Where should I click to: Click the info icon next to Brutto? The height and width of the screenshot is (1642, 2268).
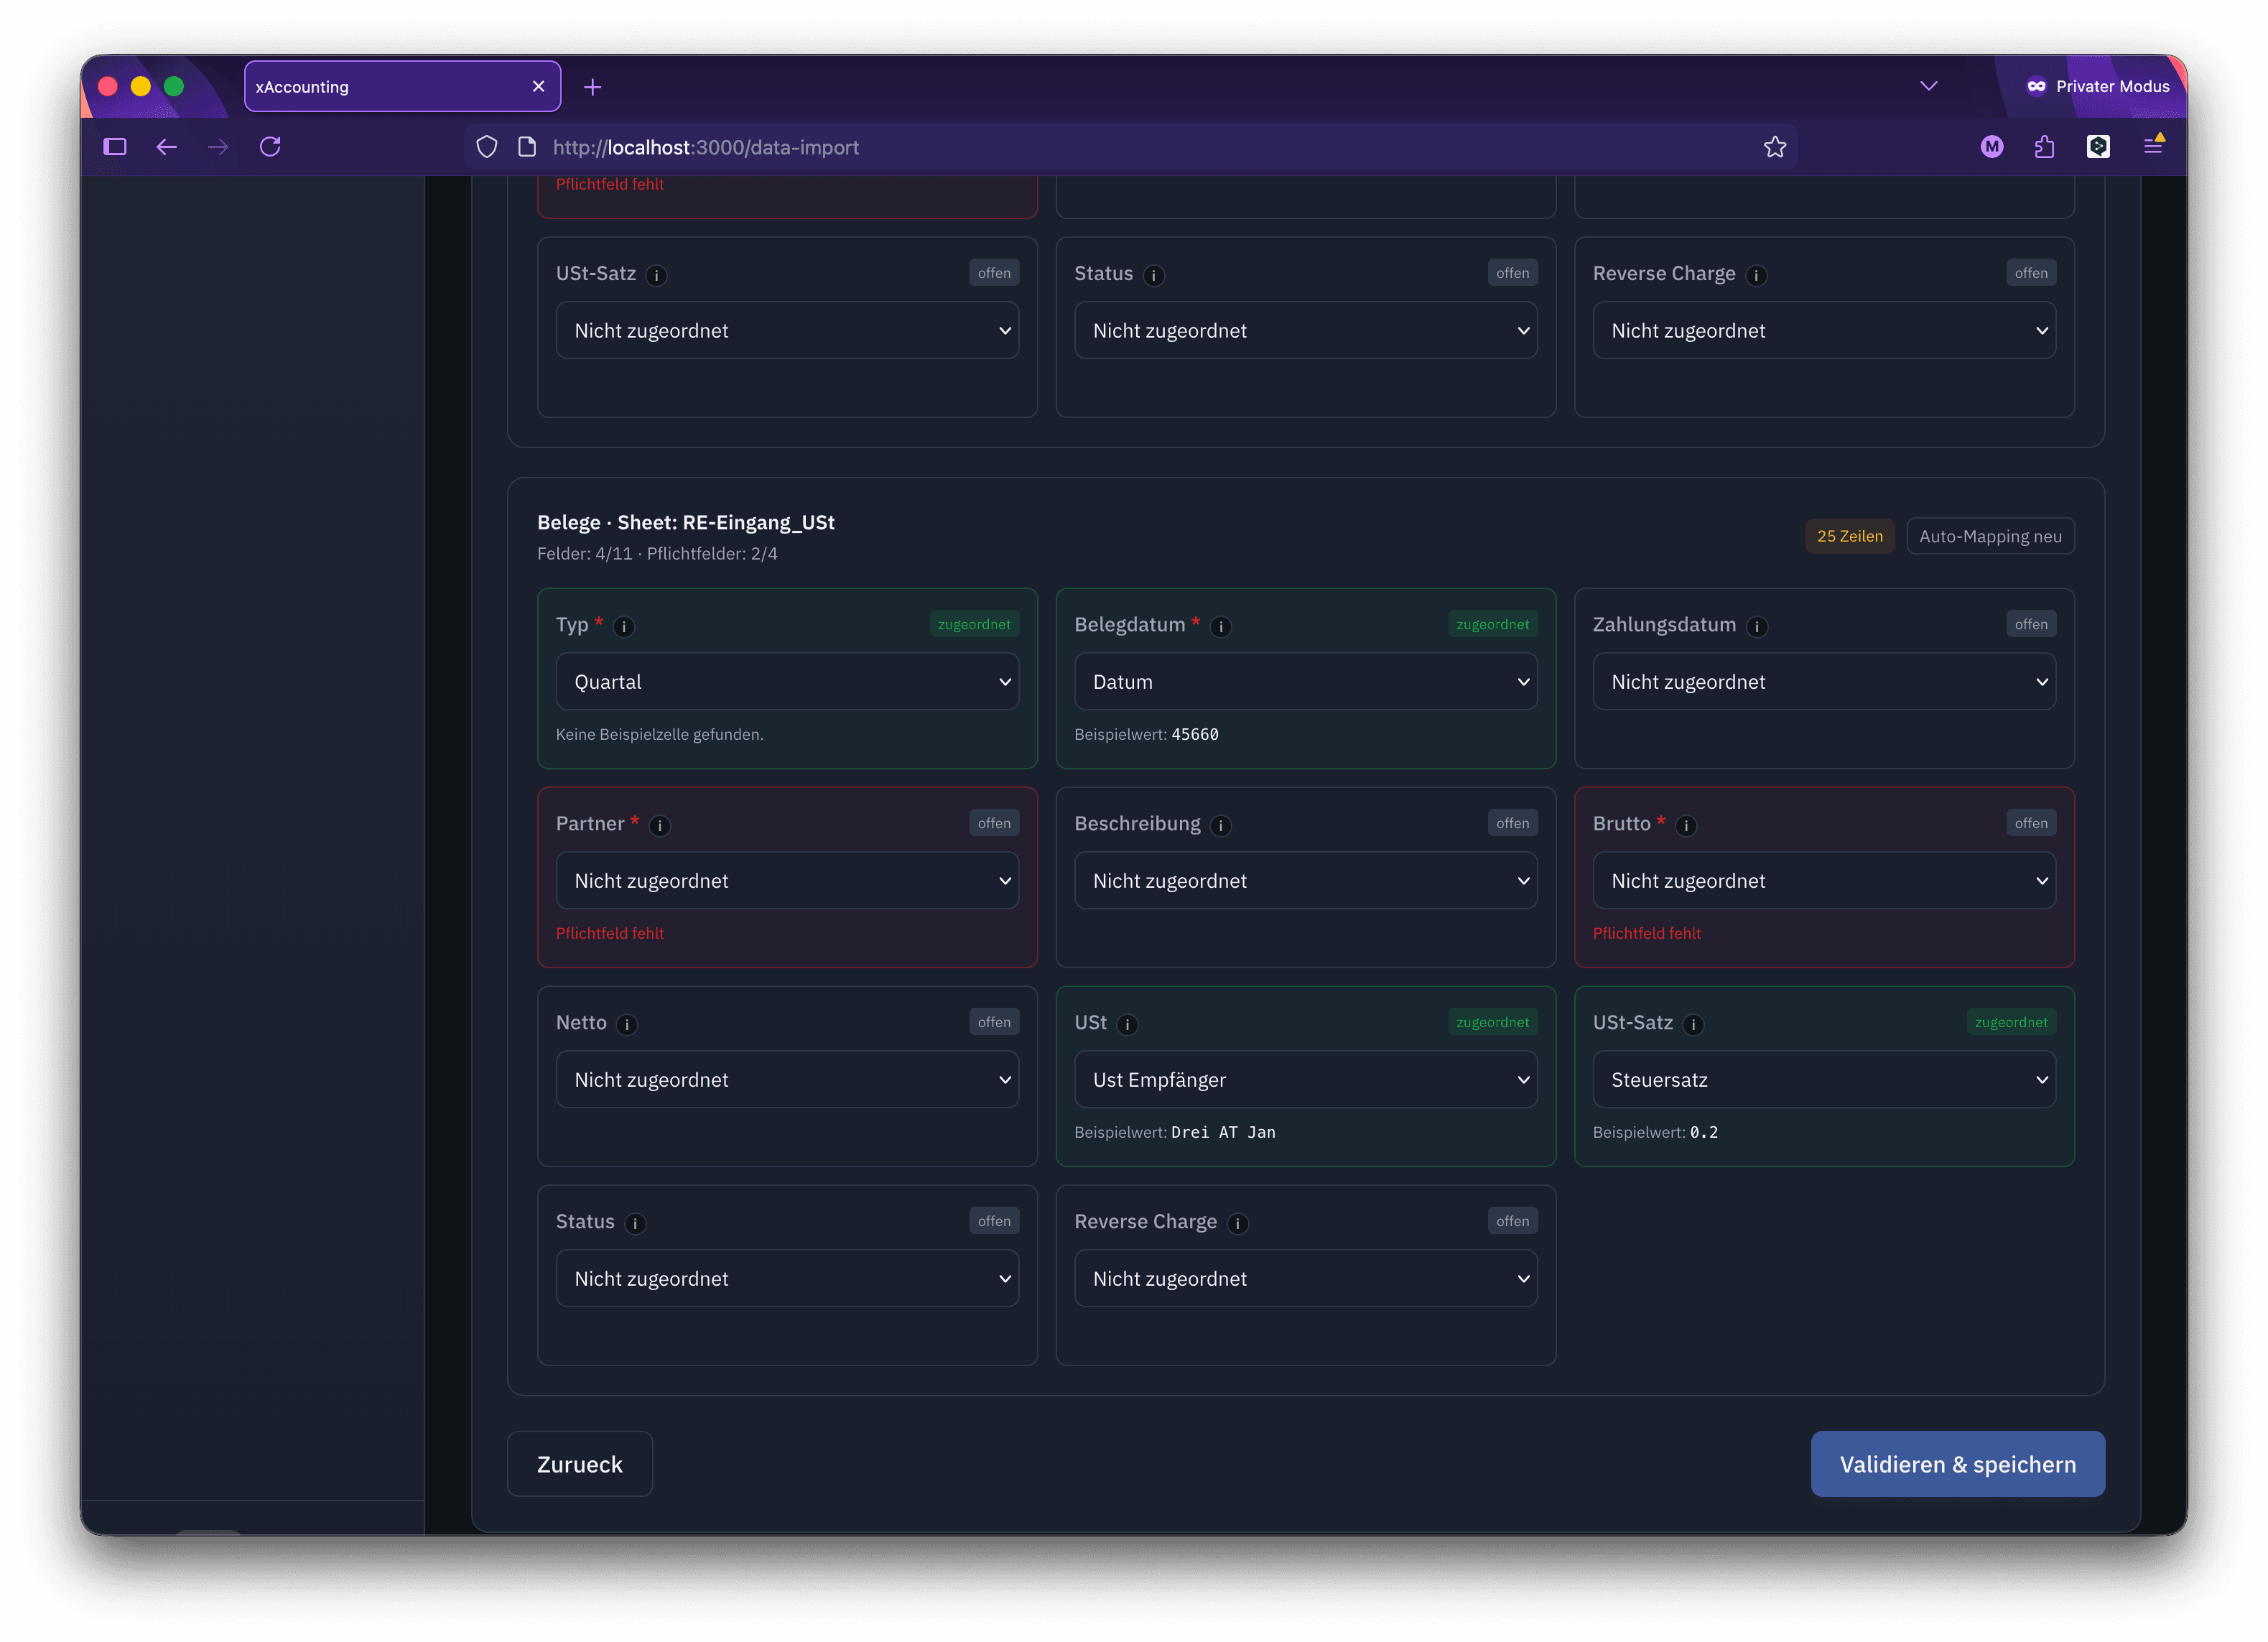click(1685, 825)
